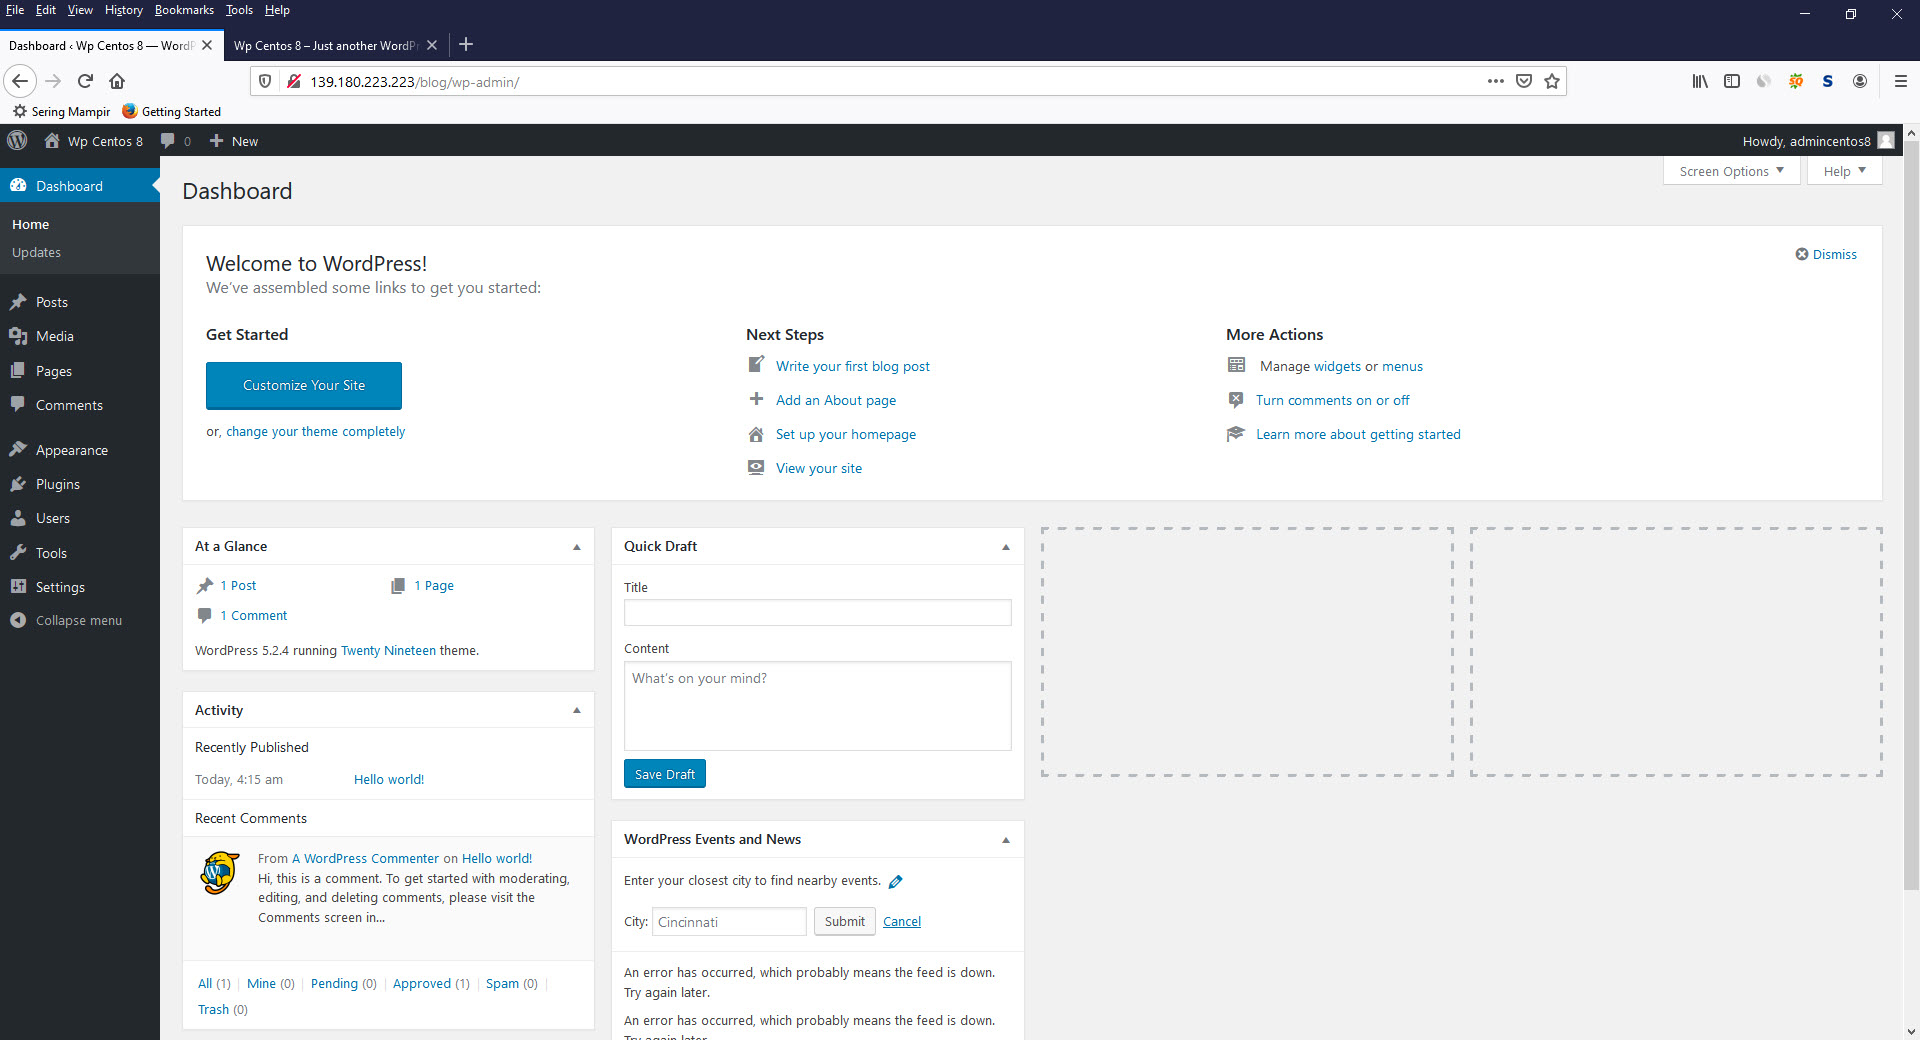Screen dimensions: 1920x1040
Task: Open Media via its sidebar icon
Action: [x=19, y=336]
